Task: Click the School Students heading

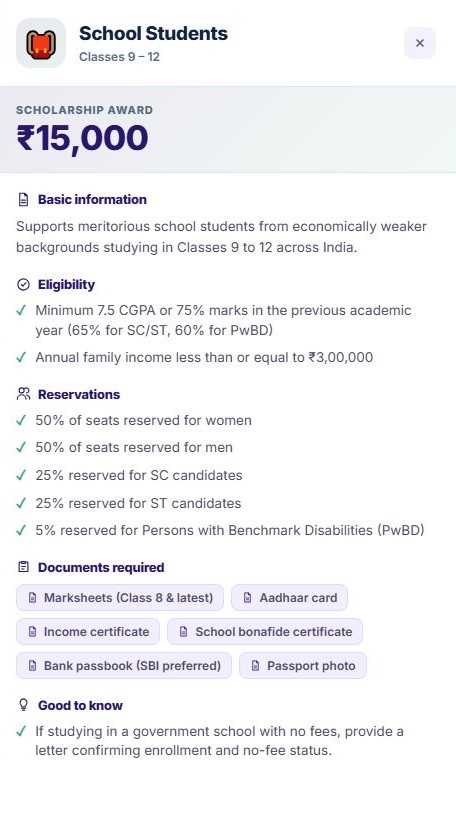Action: tap(154, 33)
